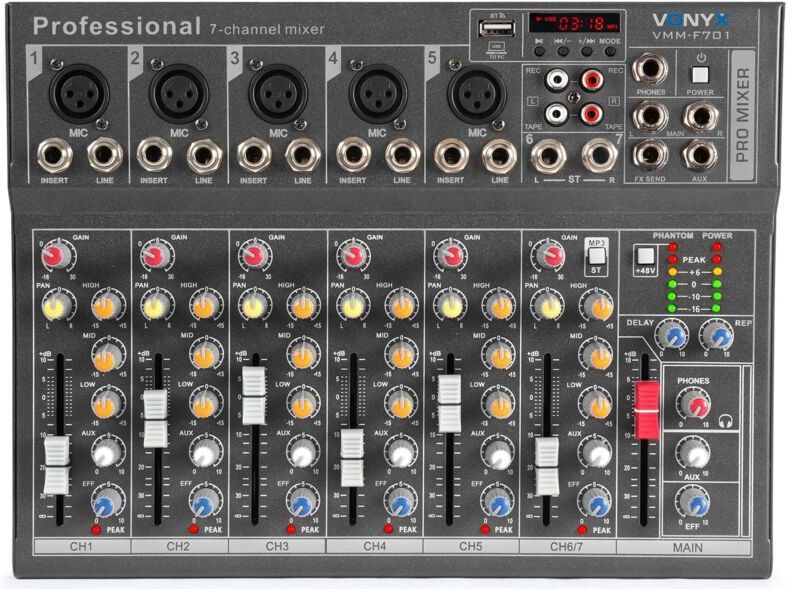Click channel 5 INSERT jack

tap(451, 155)
